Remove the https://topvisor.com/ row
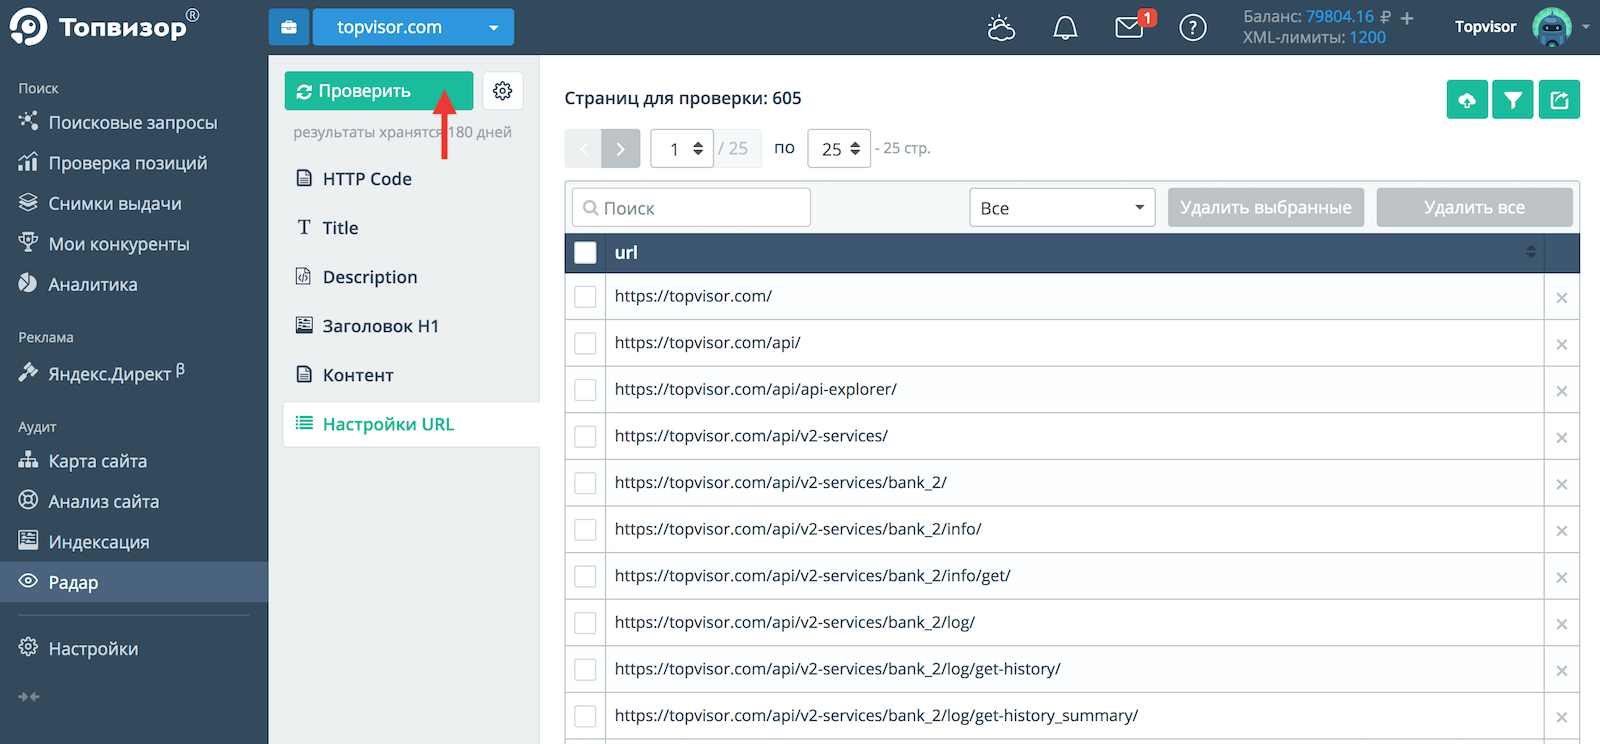Image resolution: width=1600 pixels, height=744 pixels. (1562, 298)
